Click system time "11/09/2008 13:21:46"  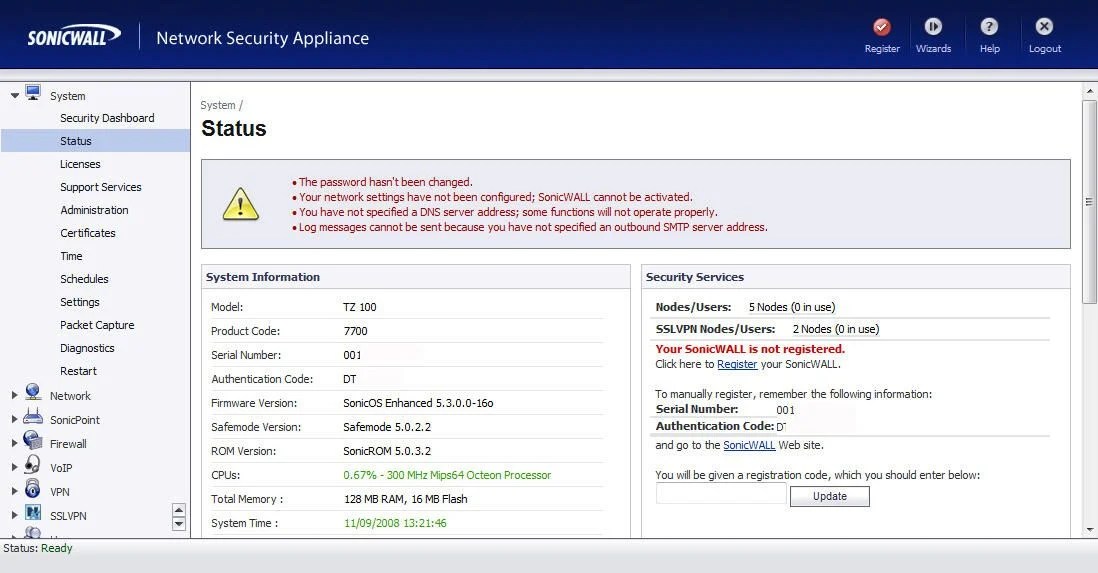point(395,523)
